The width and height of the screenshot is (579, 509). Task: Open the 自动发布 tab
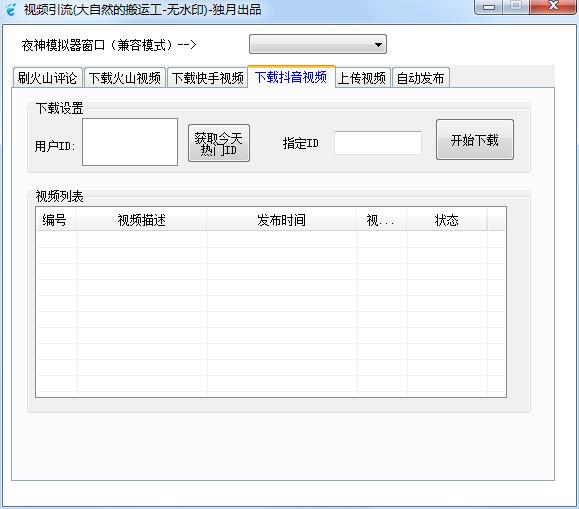[x=421, y=78]
